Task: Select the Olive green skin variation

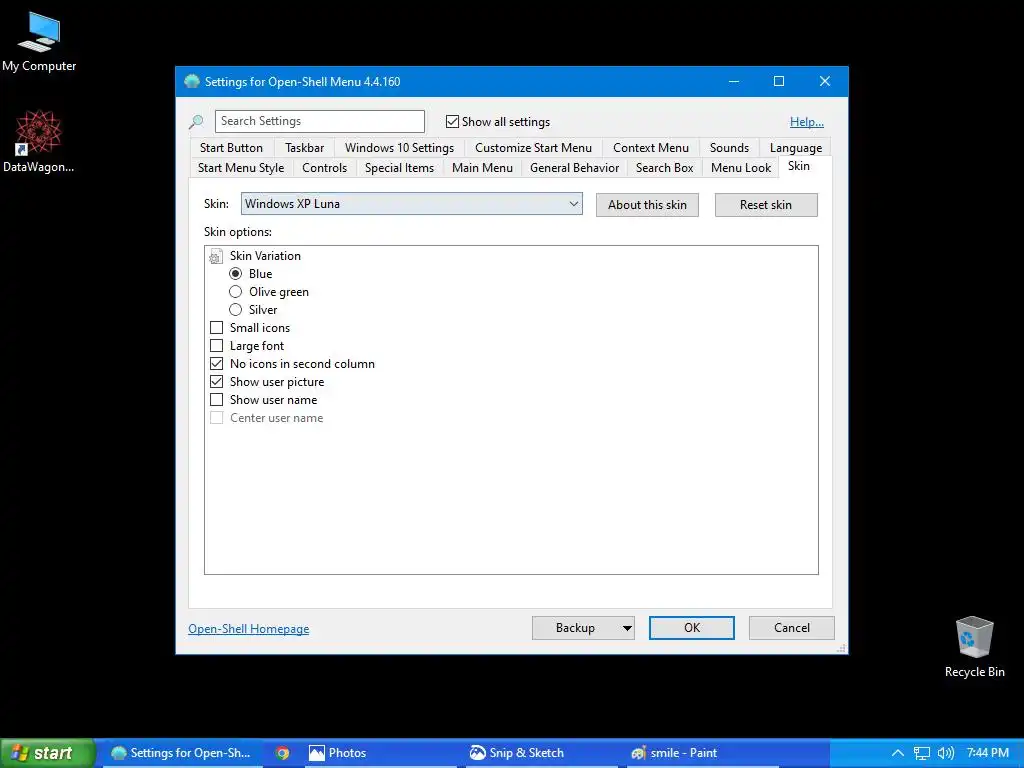Action: click(236, 292)
